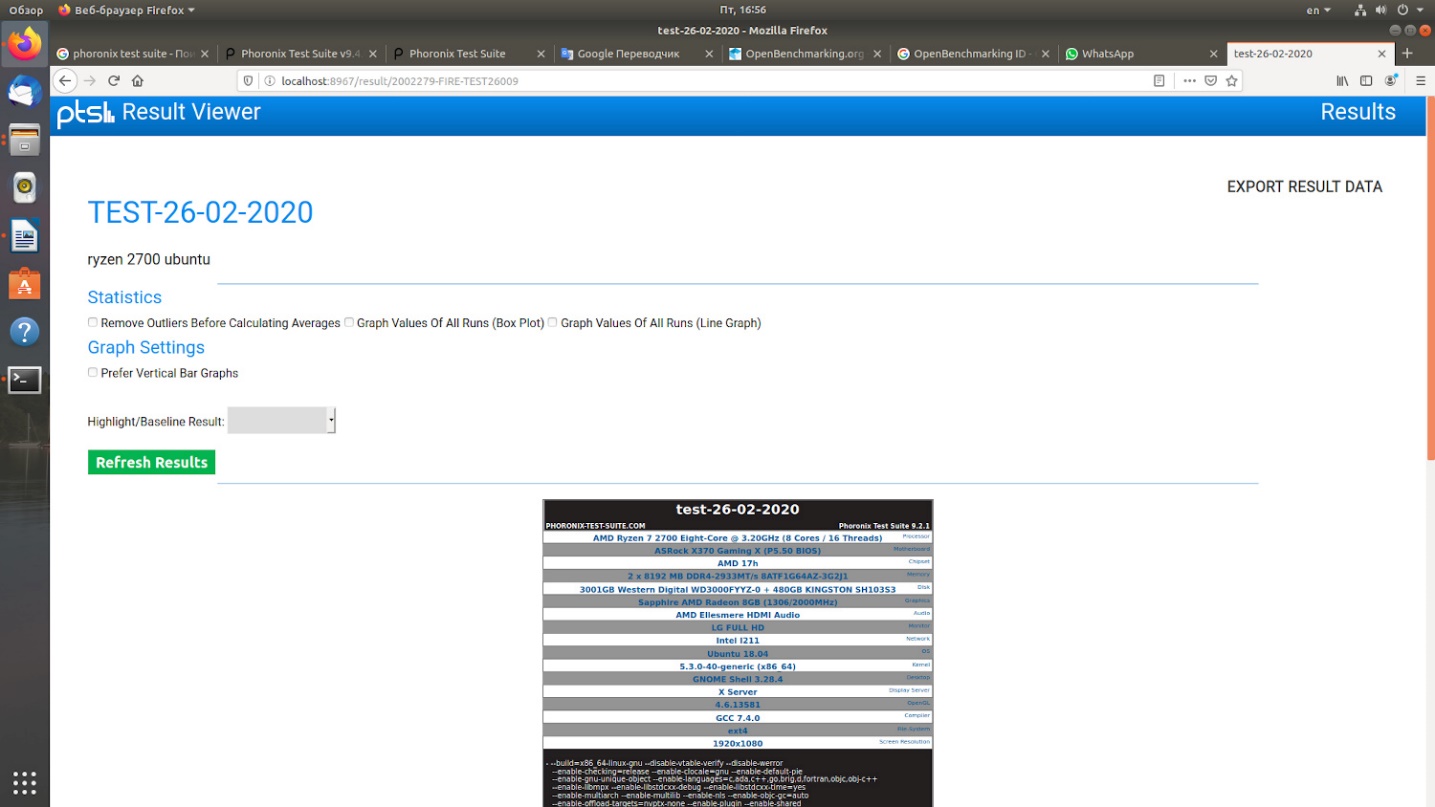Click Statistics section heading
Viewport: 1435px width, 807px height.
[x=124, y=297]
